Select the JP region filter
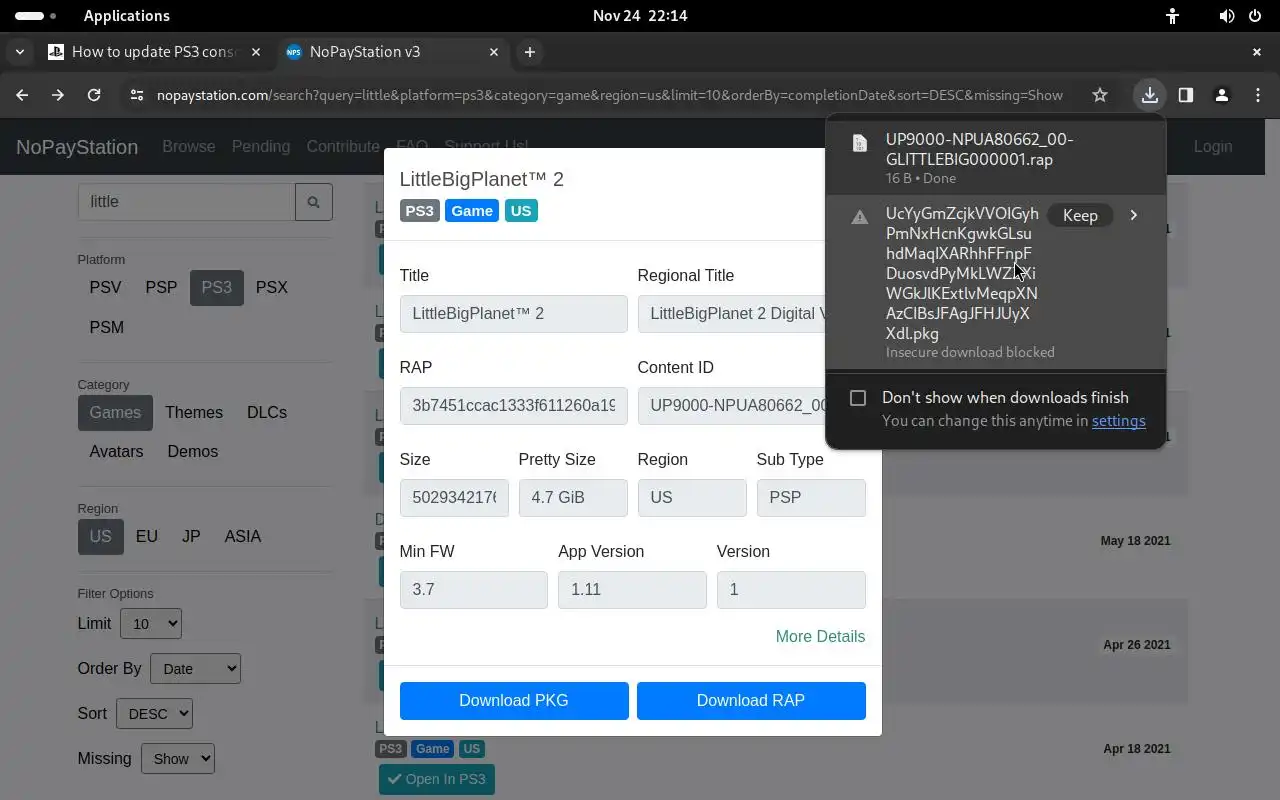 (x=191, y=537)
